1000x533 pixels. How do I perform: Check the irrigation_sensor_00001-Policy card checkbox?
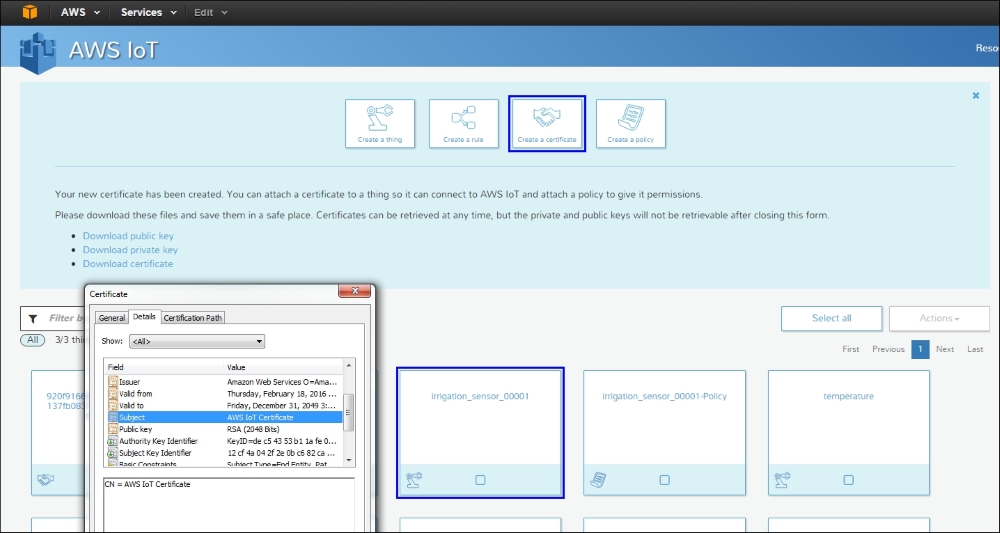(665, 480)
